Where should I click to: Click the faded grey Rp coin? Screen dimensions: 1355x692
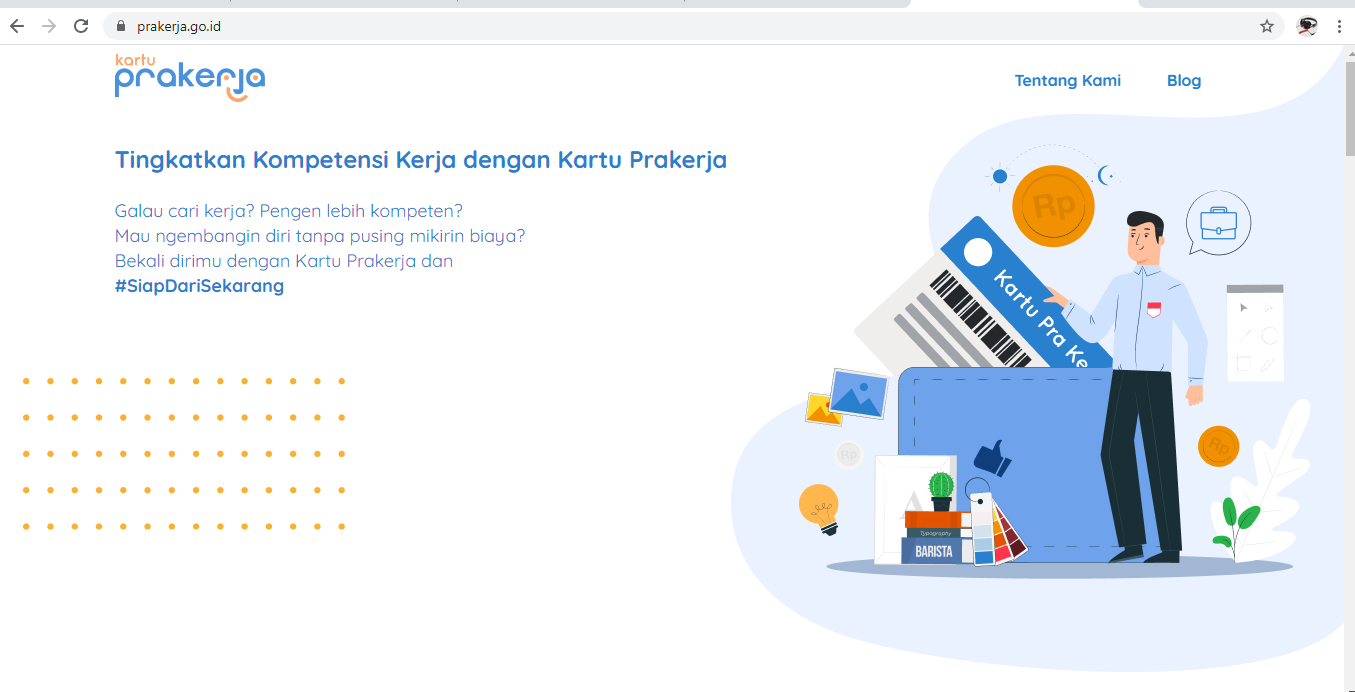(849, 455)
